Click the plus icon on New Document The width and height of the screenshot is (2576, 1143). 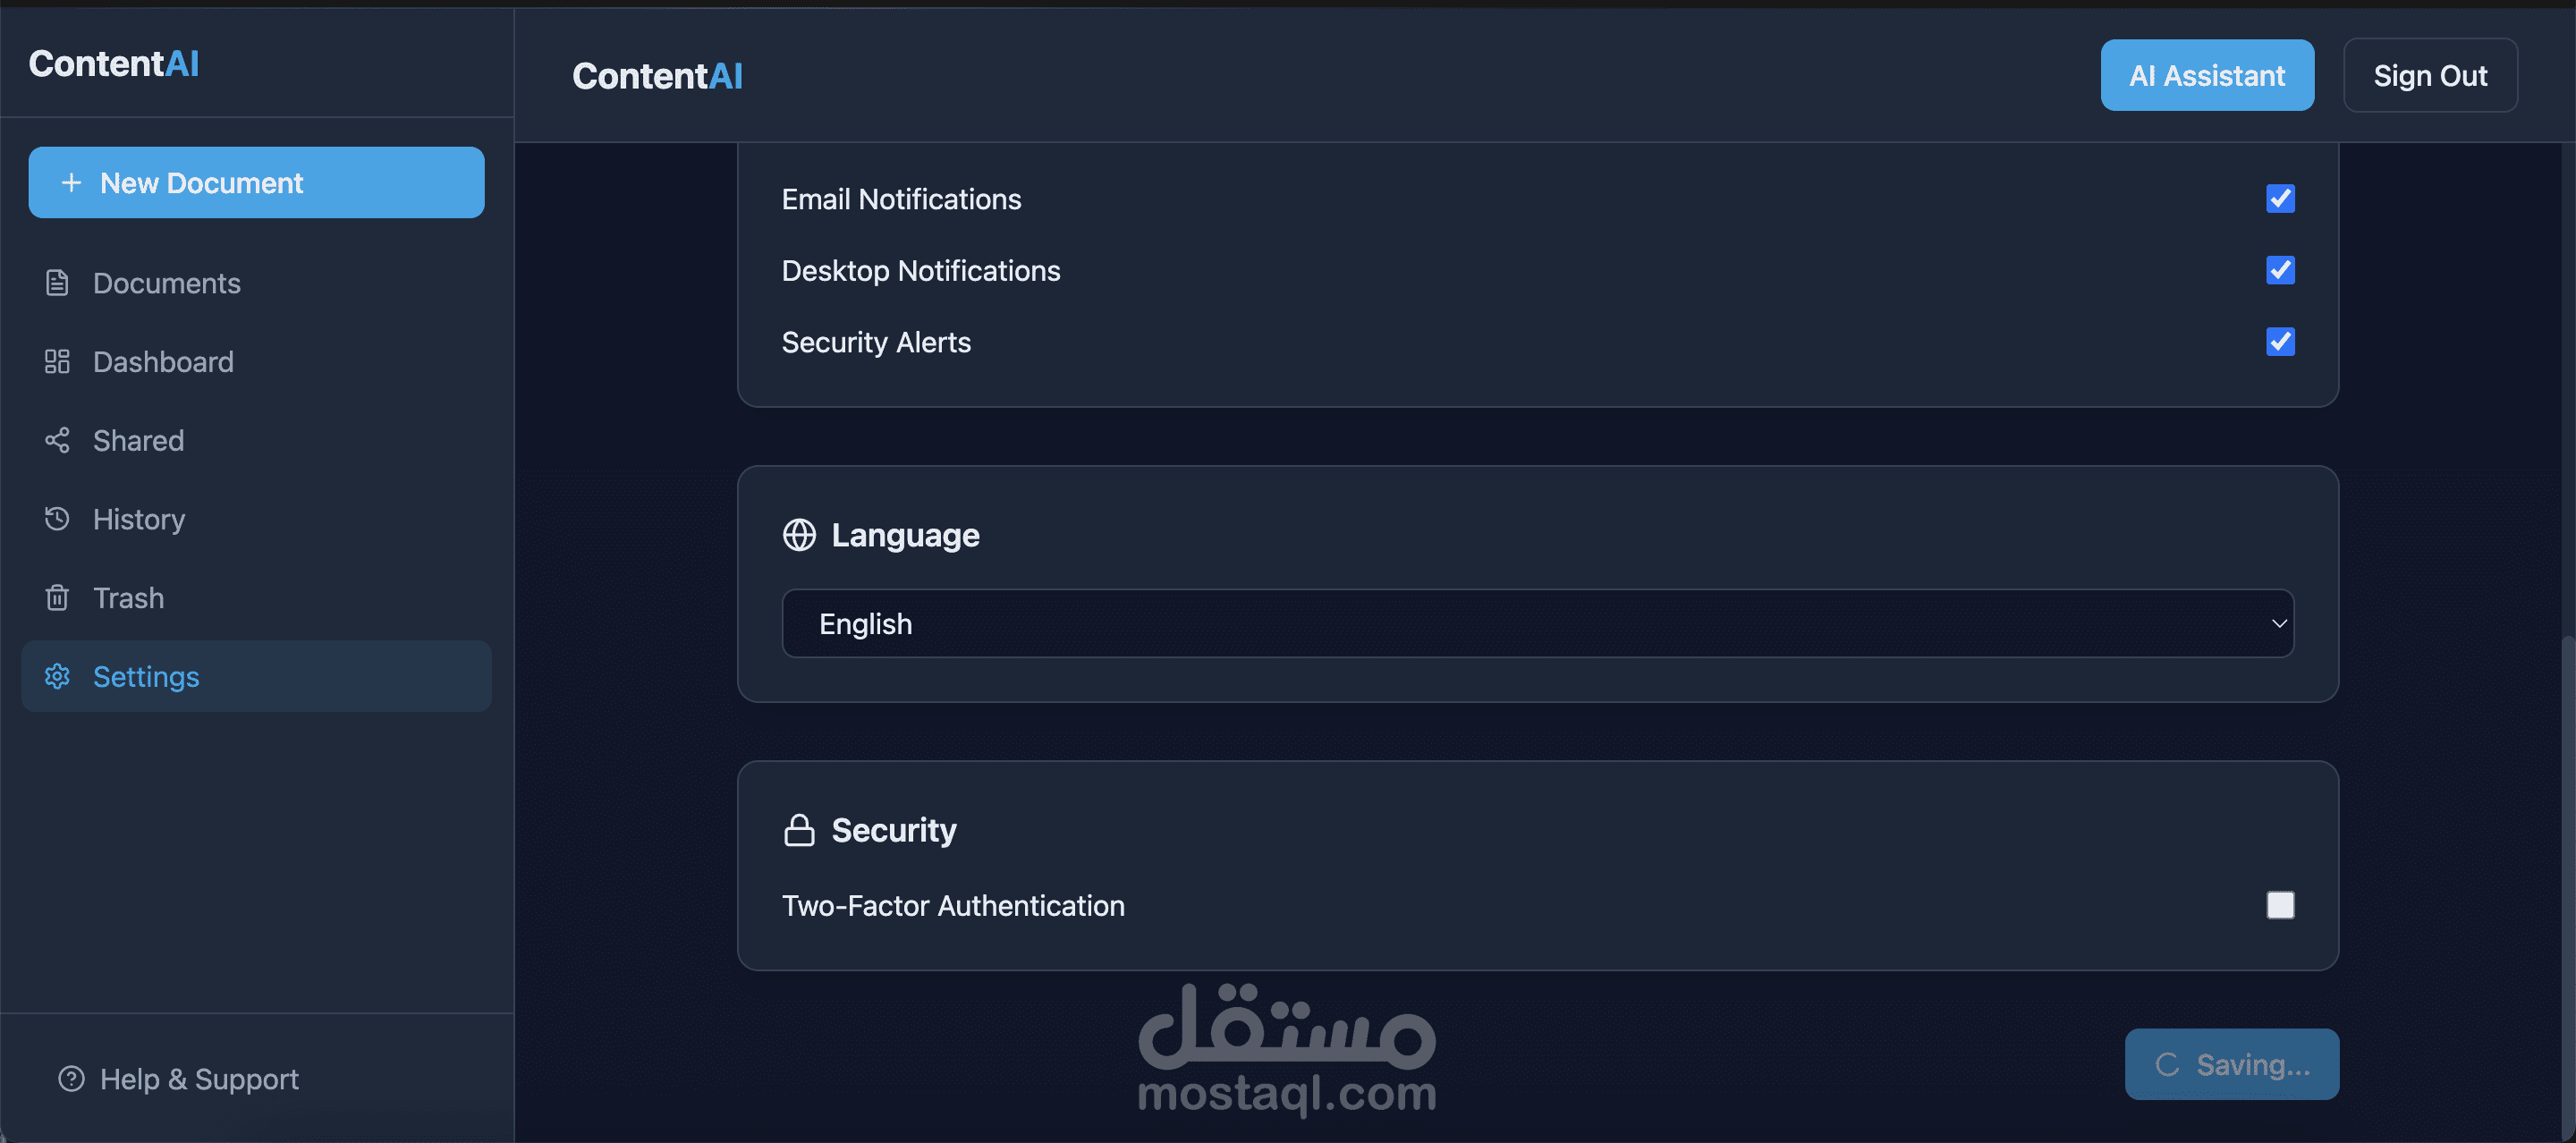tap(71, 182)
